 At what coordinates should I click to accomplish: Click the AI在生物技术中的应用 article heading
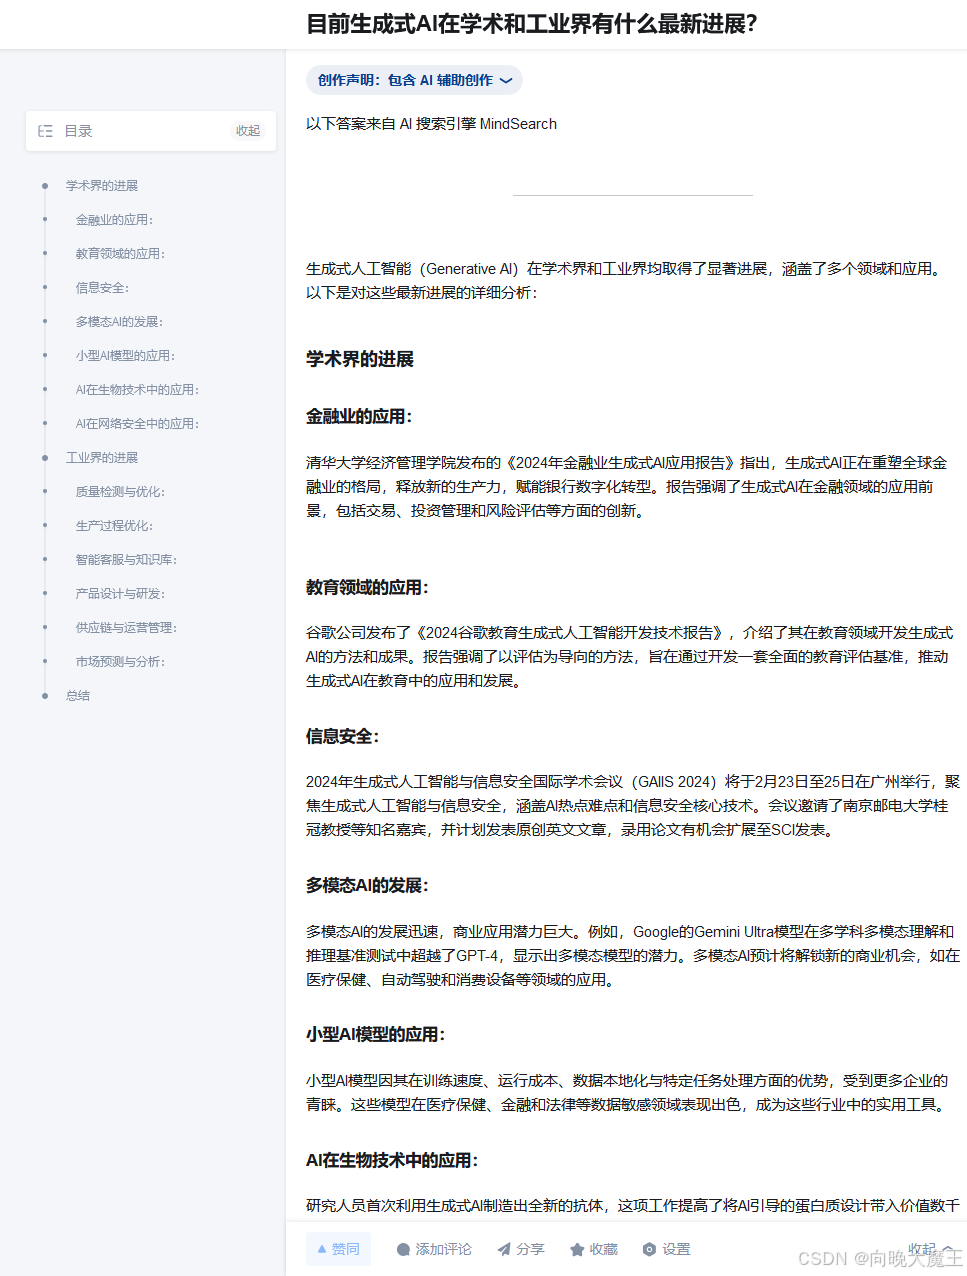[392, 1160]
